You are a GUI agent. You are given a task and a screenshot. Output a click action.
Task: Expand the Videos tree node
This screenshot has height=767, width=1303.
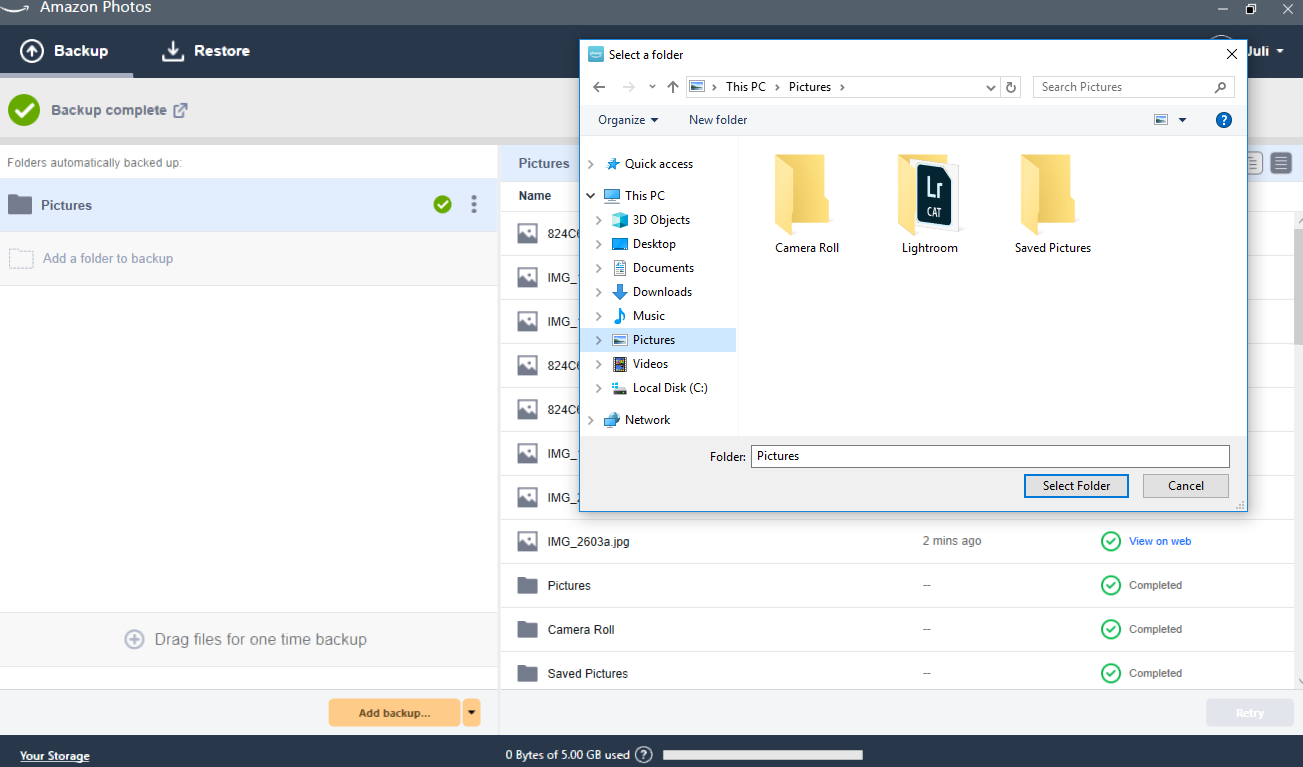click(x=599, y=364)
